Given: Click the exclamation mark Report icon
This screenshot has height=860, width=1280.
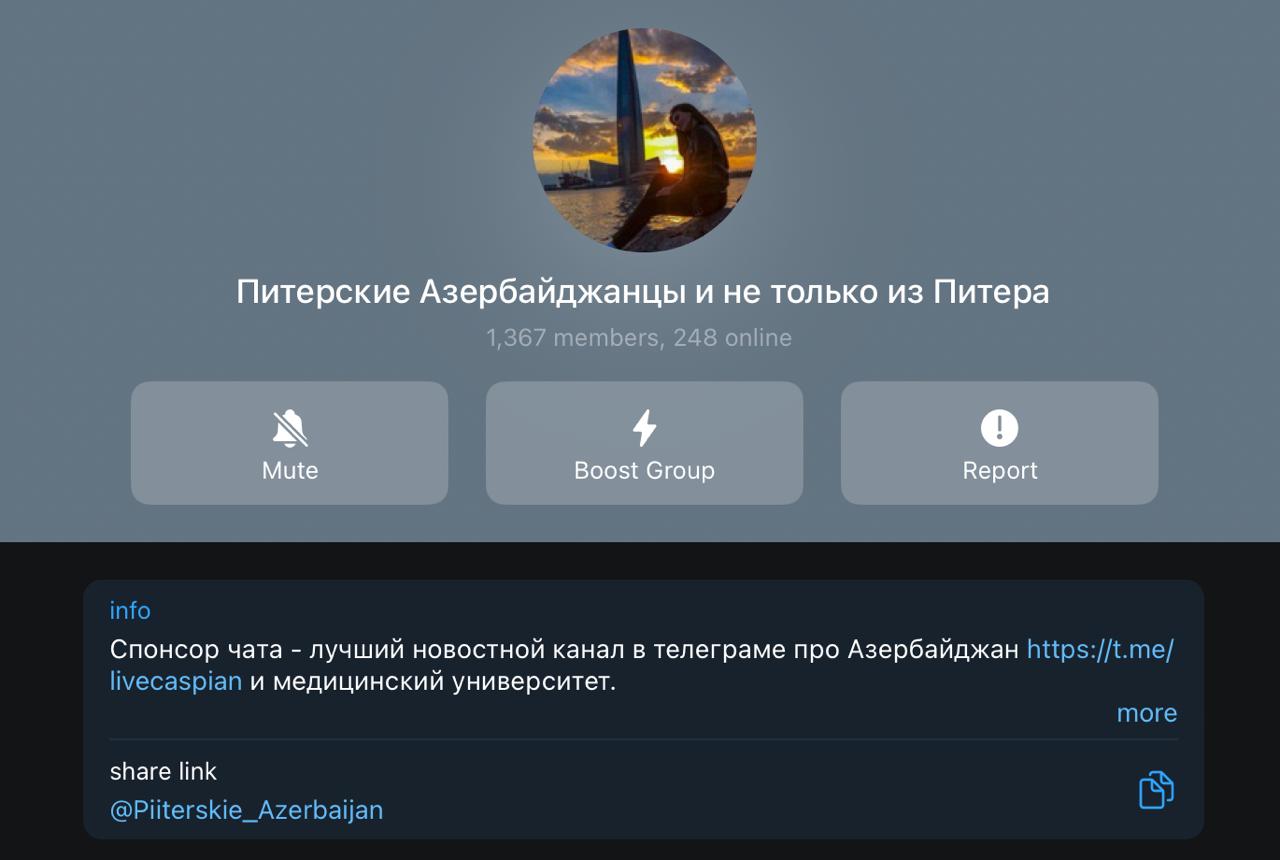Looking at the screenshot, I should click(x=999, y=428).
